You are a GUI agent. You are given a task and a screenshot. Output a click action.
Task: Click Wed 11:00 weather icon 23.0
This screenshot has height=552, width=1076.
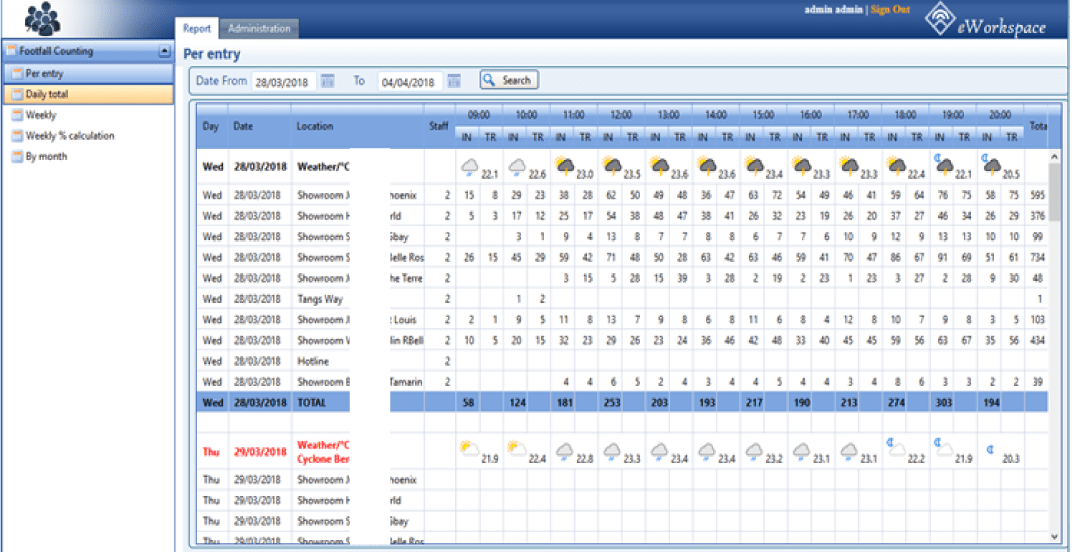point(565,166)
